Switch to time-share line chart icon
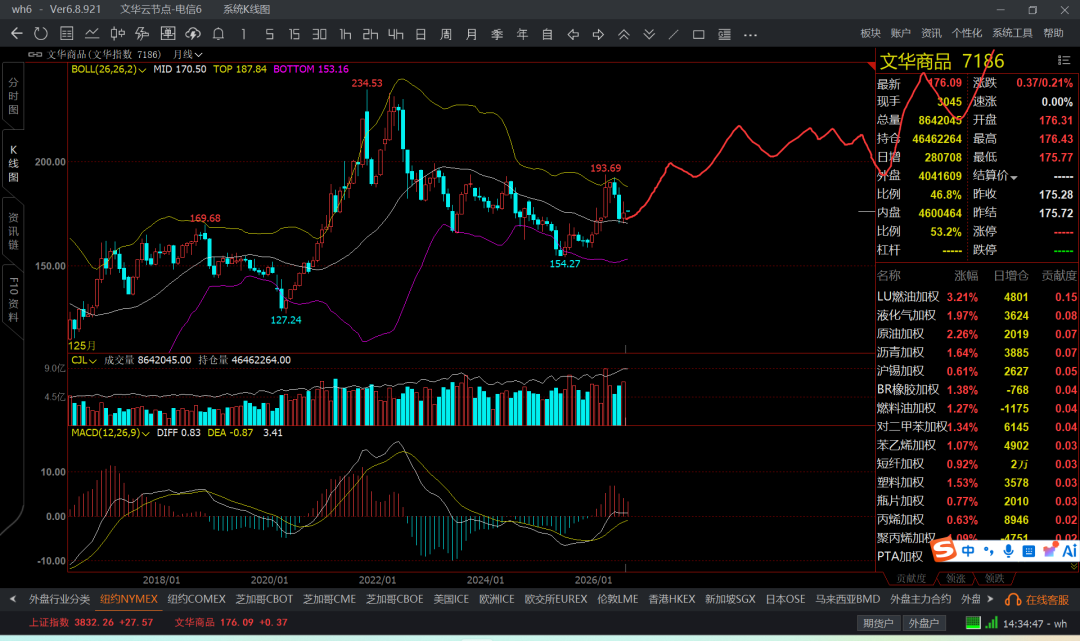The height and width of the screenshot is (641, 1080). (x=92, y=34)
